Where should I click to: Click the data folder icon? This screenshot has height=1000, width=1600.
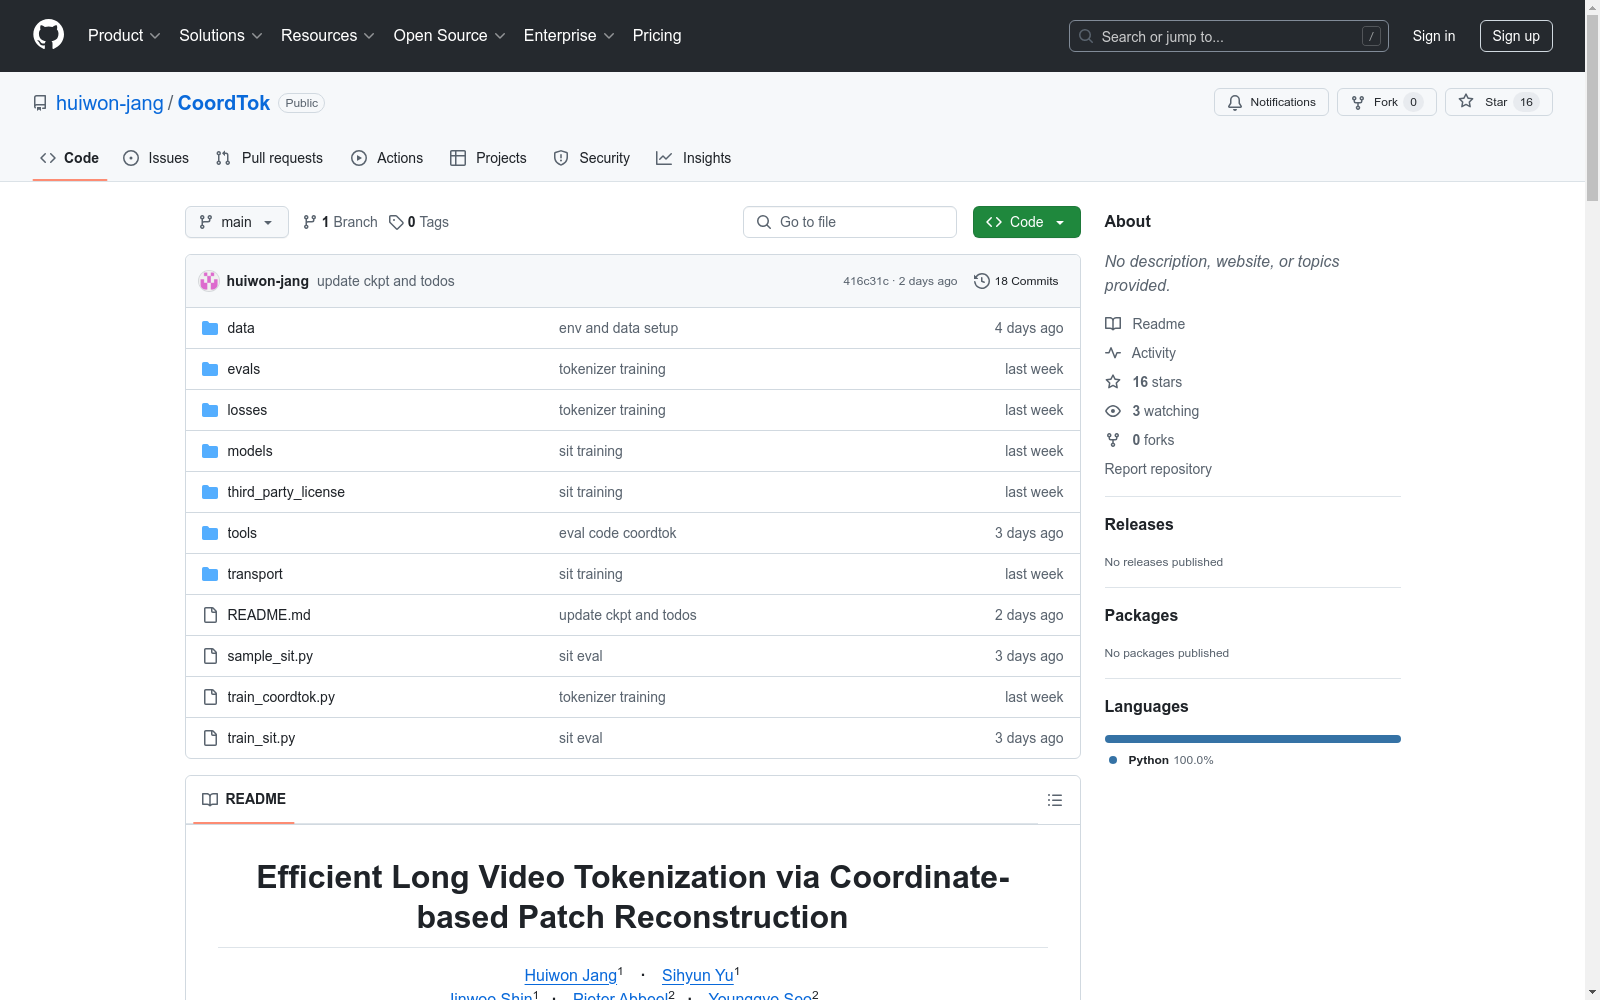210,328
